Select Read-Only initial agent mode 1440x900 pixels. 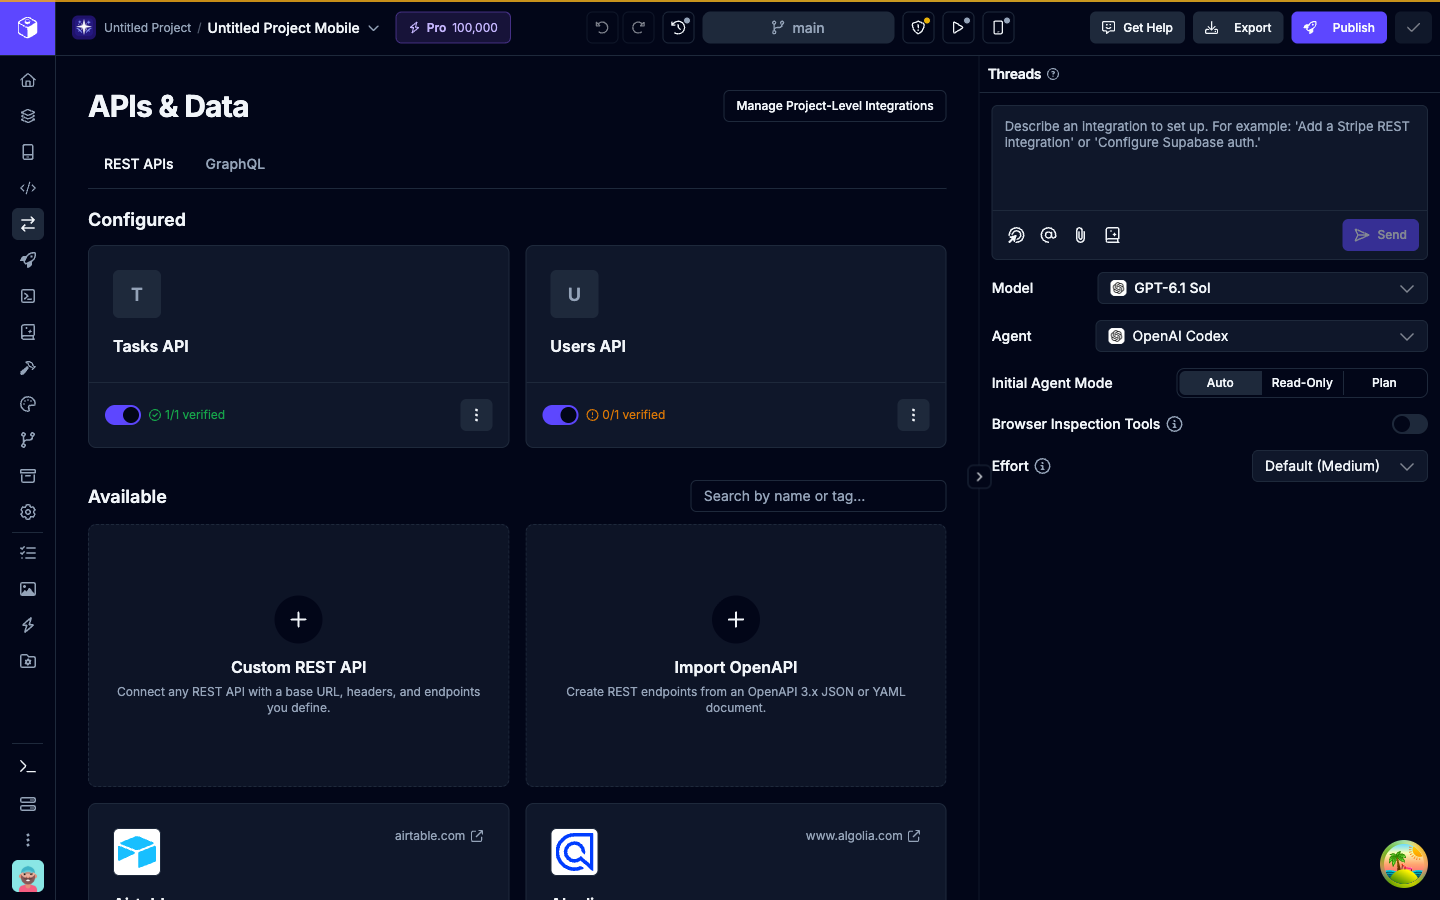[x=1302, y=383]
